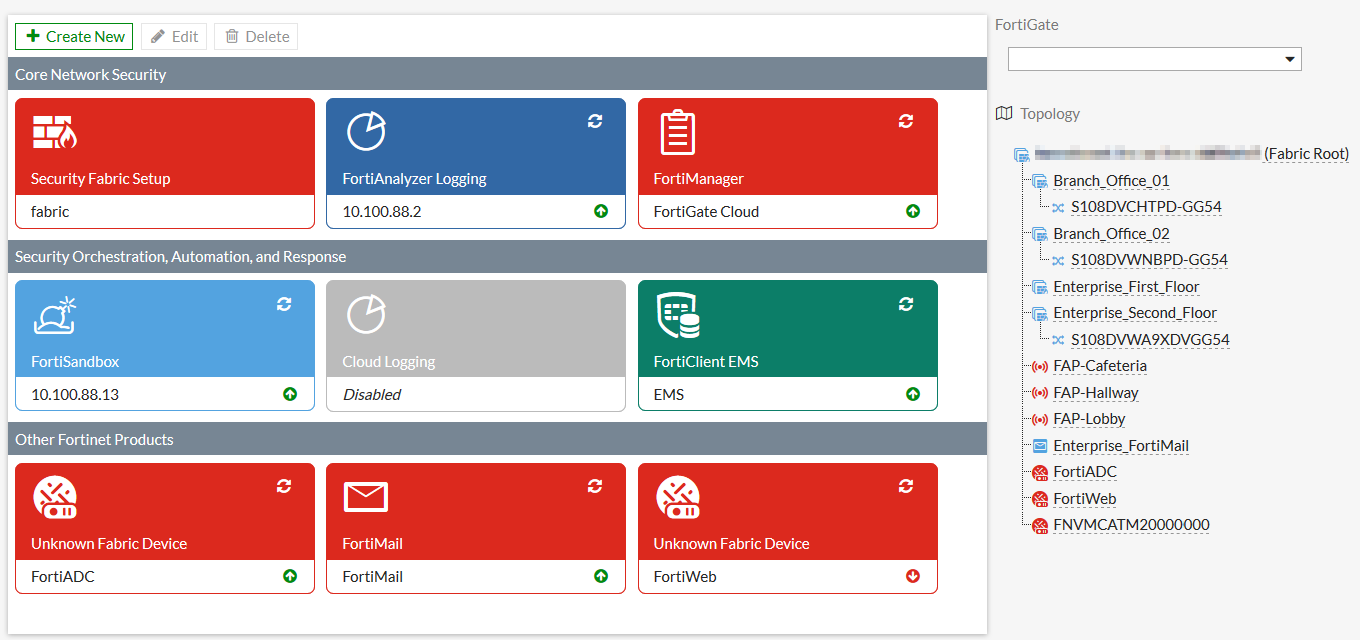
Task: Click the FortiManager clipboard icon
Action: point(678,130)
